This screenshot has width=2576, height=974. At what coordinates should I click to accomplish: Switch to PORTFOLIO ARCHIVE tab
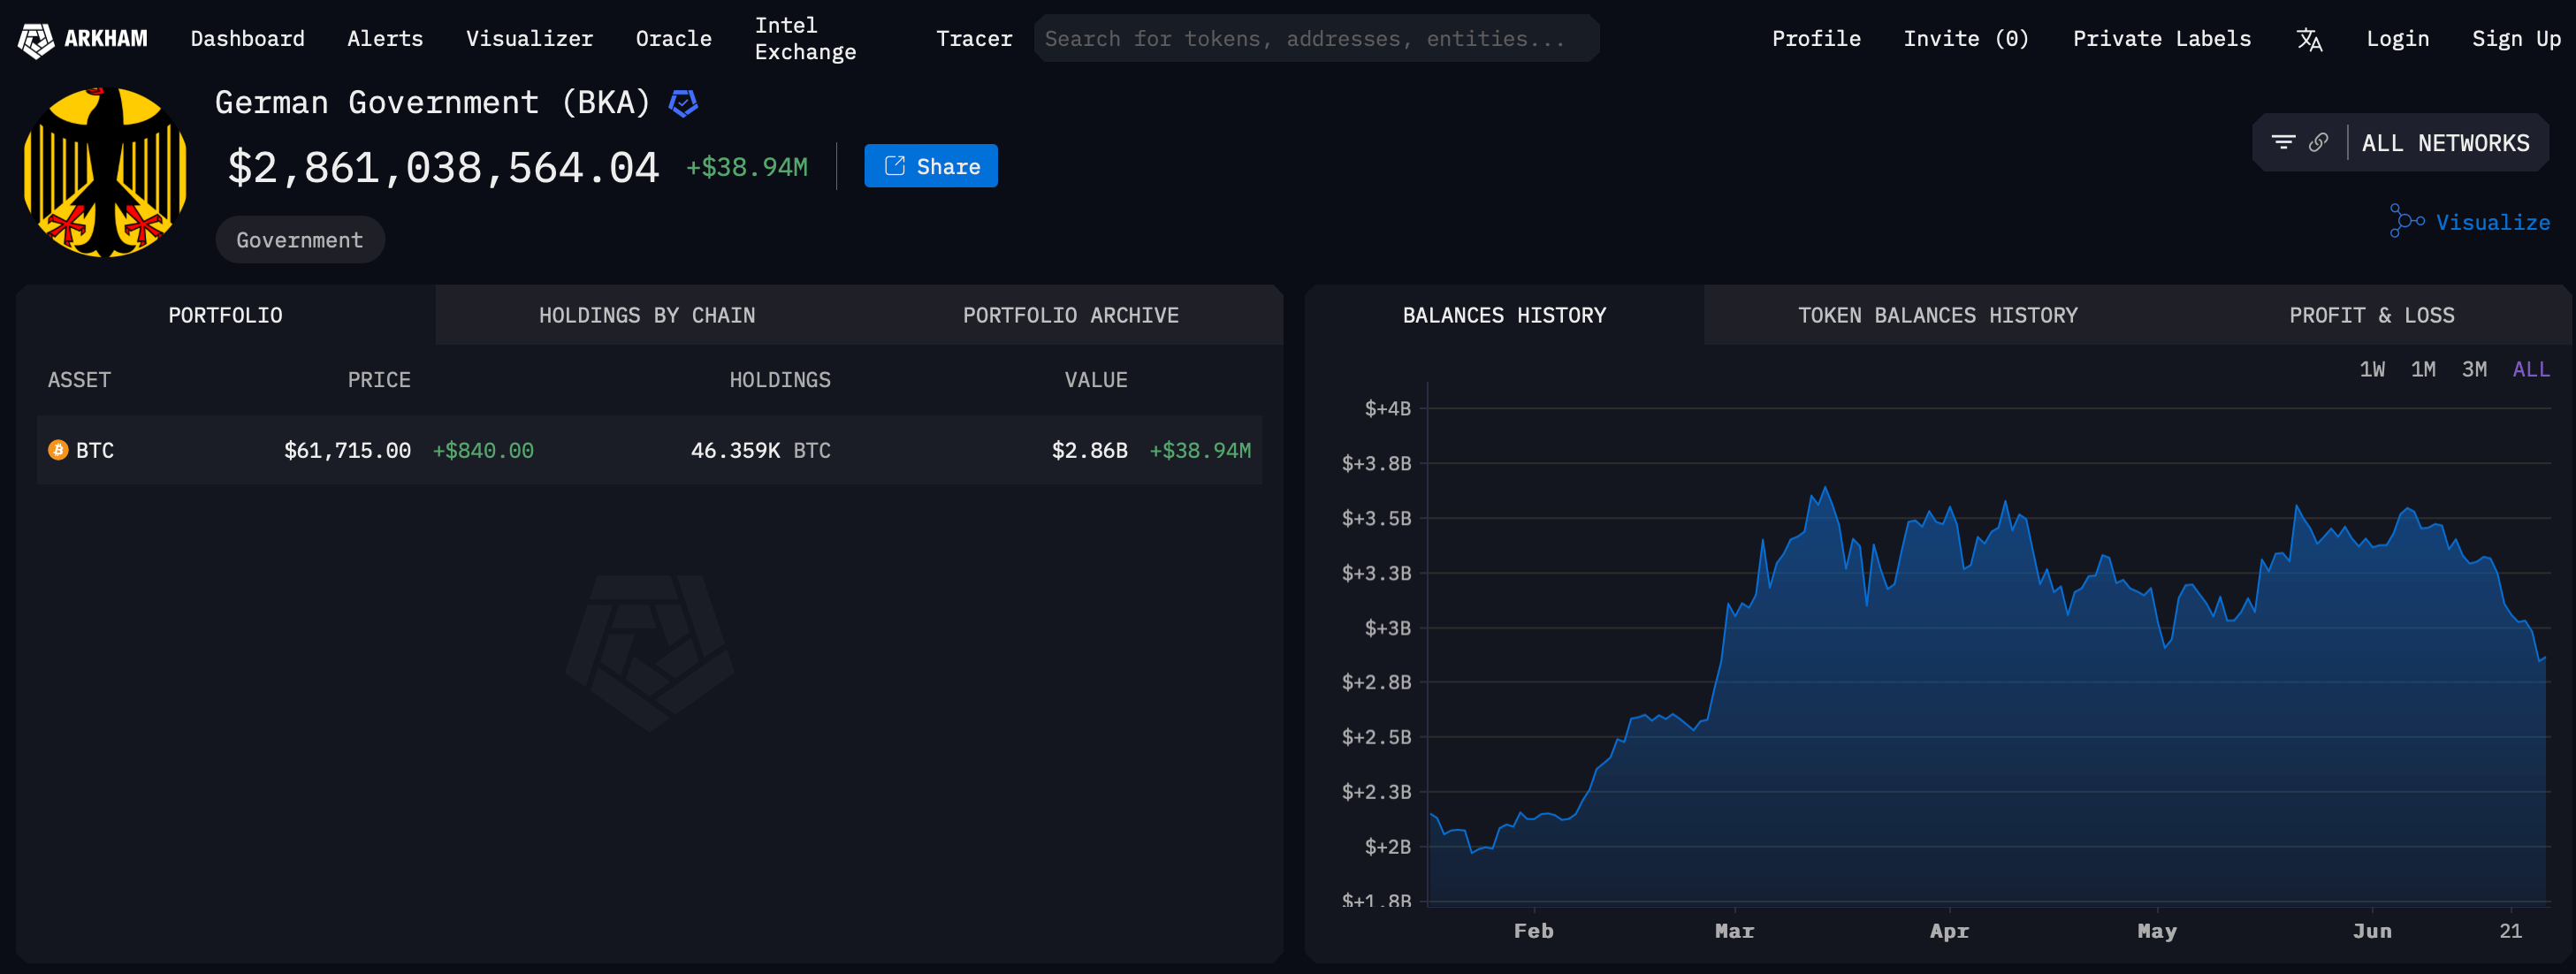(1070, 315)
